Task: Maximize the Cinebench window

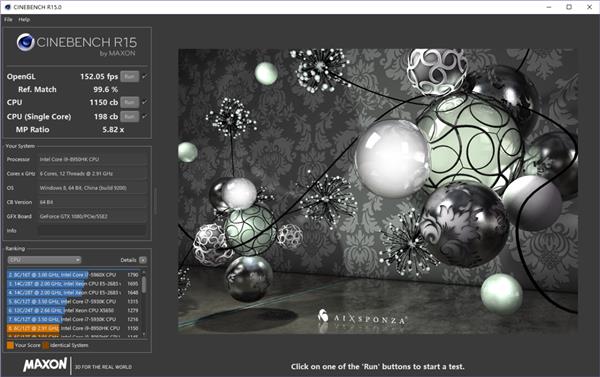Action: [569, 7]
